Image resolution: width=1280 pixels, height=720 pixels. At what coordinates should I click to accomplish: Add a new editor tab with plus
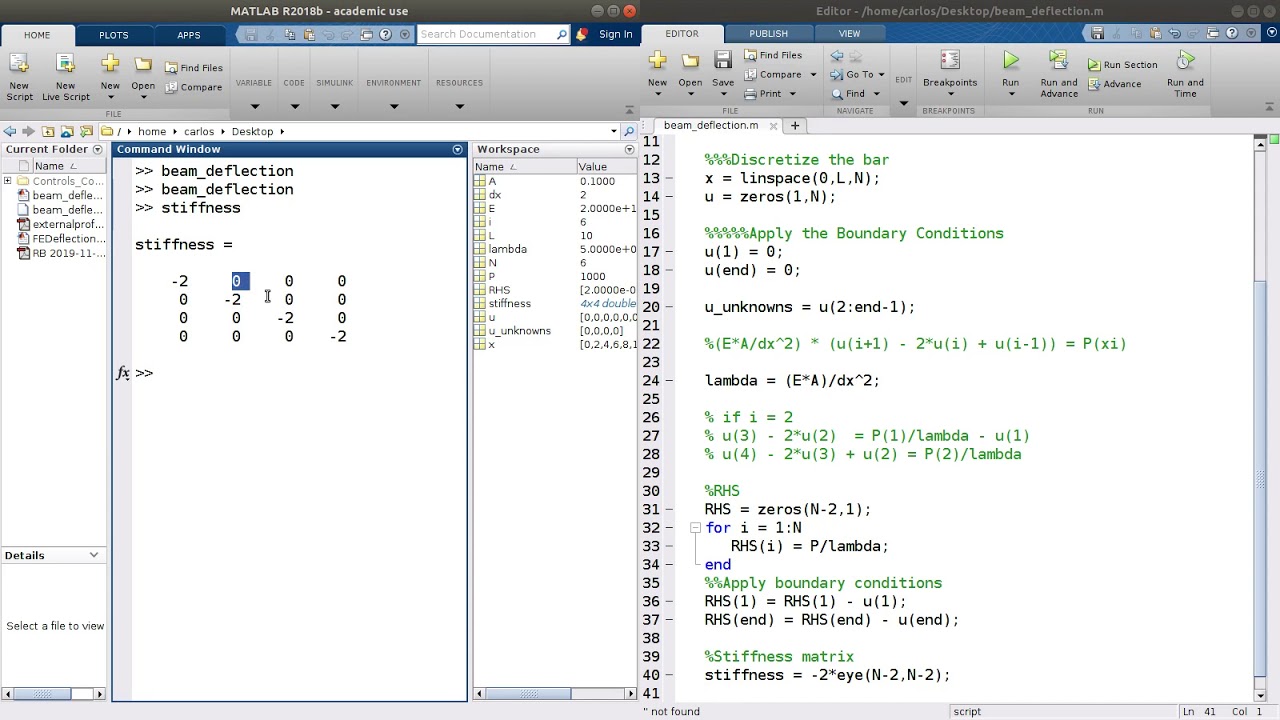795,126
